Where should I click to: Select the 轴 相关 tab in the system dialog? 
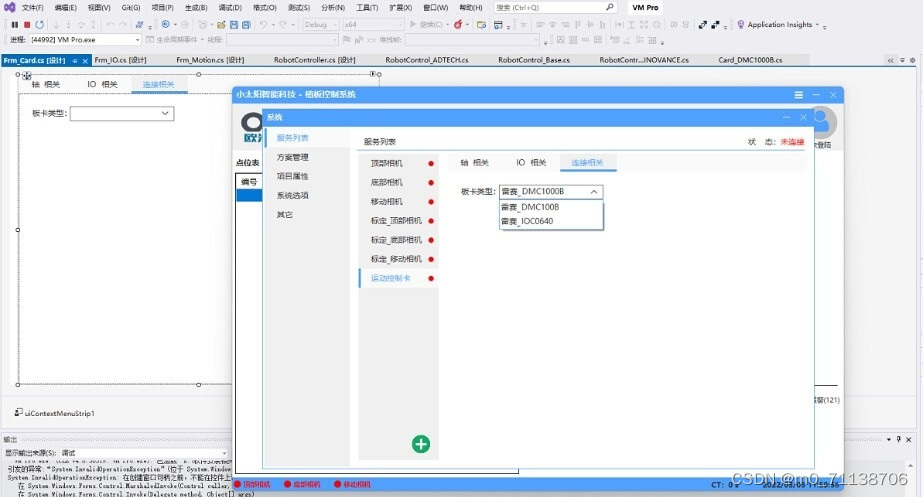click(x=474, y=163)
